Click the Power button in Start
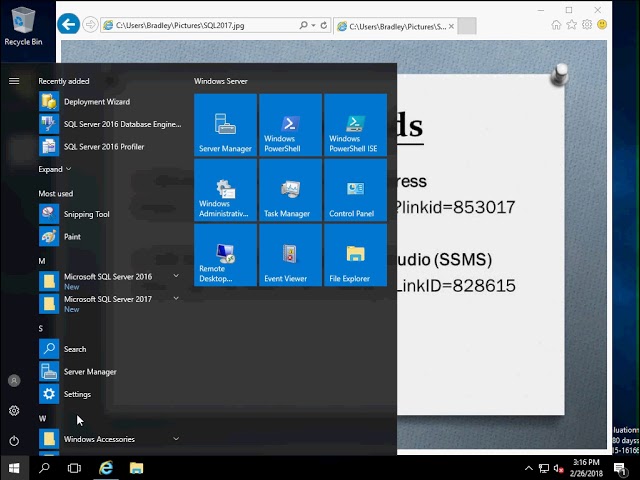 (14, 441)
